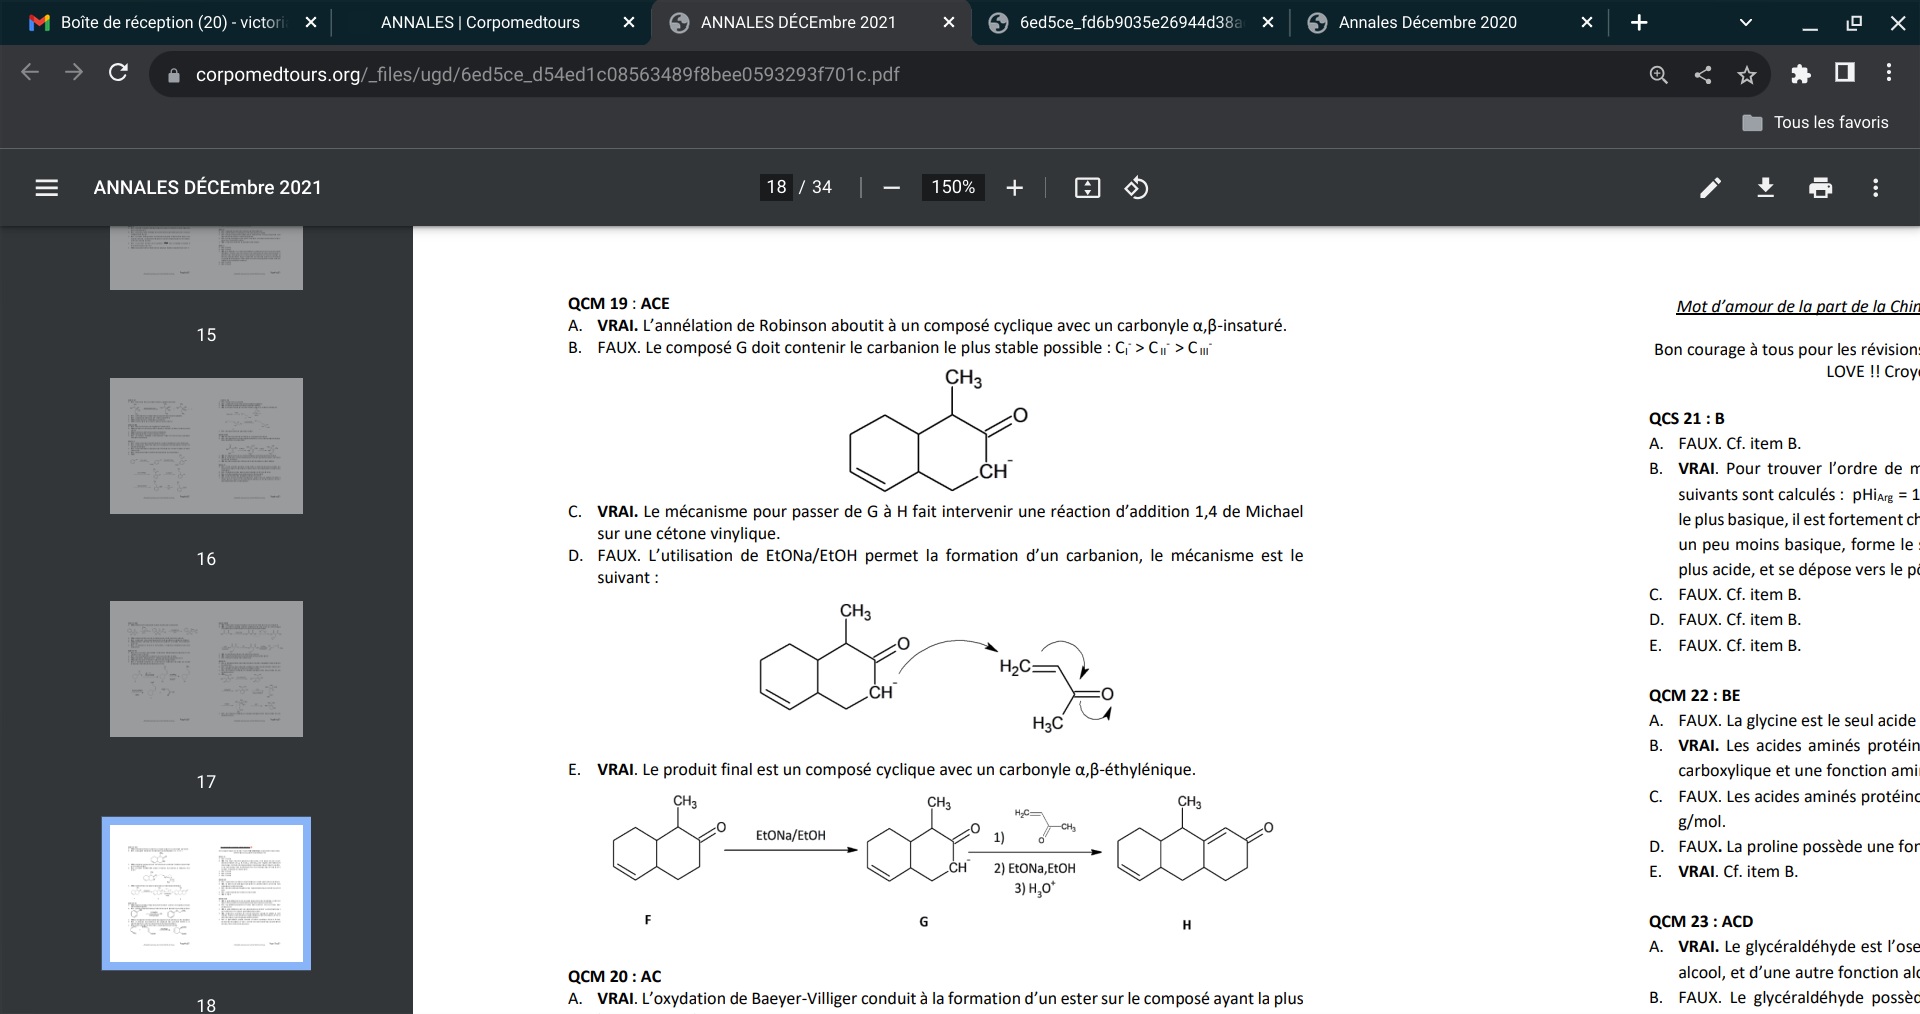This screenshot has height=1014, width=1920.
Task: Close the Gmail tab
Action: 311,22
